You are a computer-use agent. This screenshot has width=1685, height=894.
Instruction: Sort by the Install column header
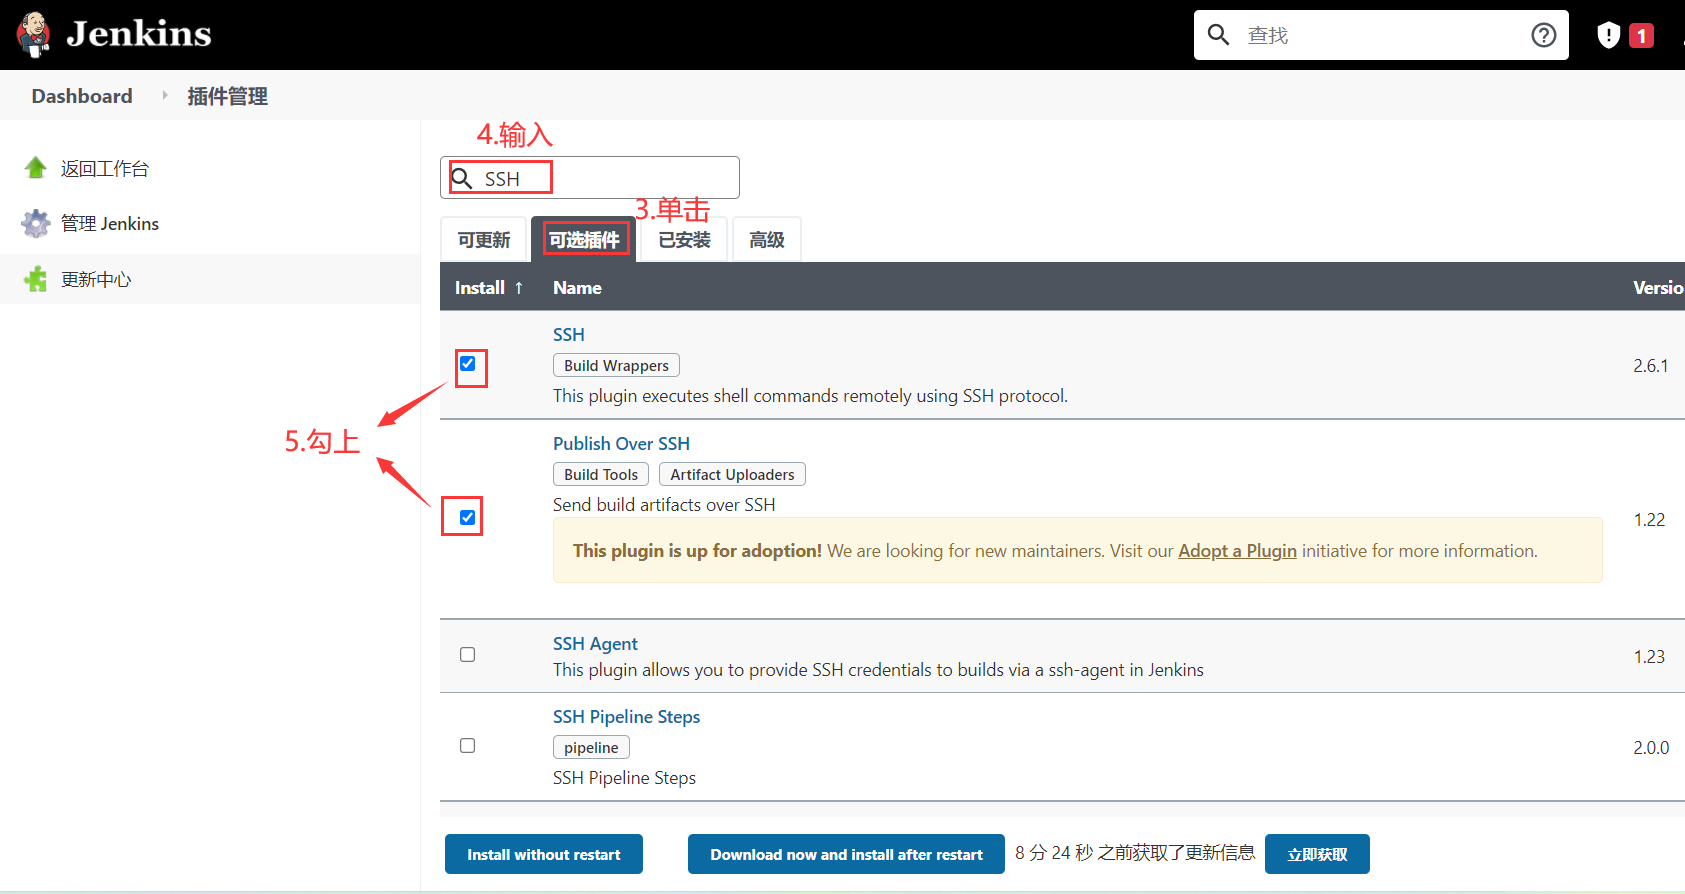489,287
